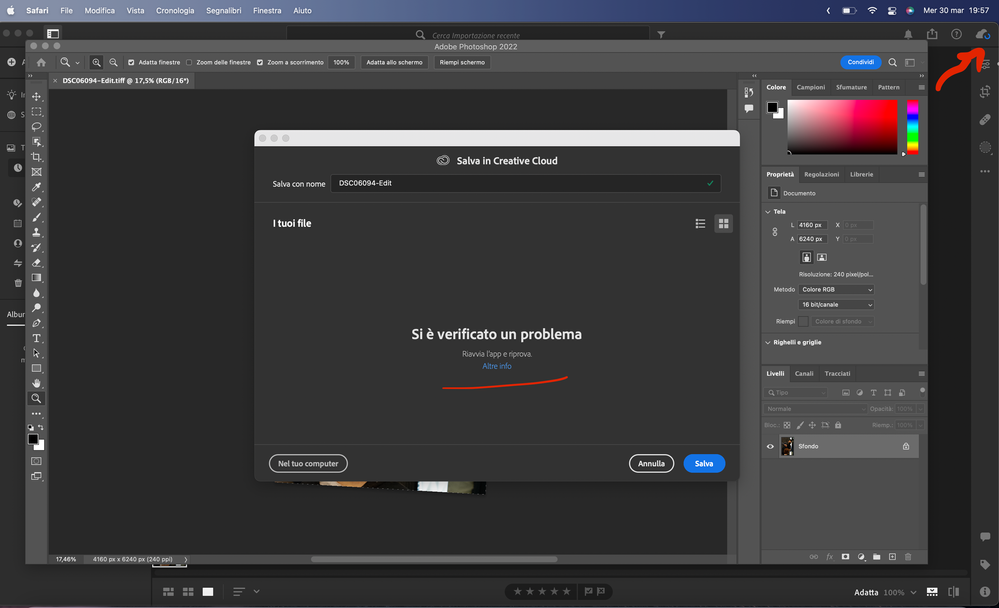
Task: Select the Eyedropper tool
Action: click(36, 186)
